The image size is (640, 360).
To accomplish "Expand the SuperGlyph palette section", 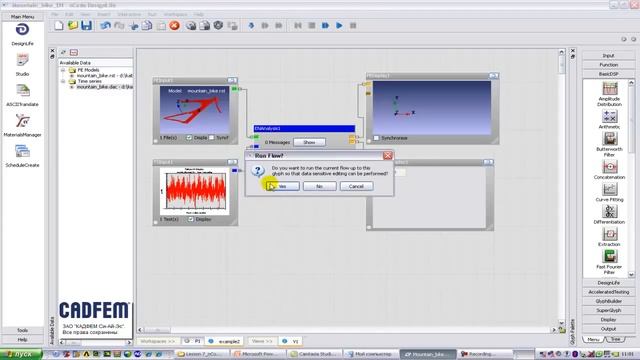I will click(609, 311).
